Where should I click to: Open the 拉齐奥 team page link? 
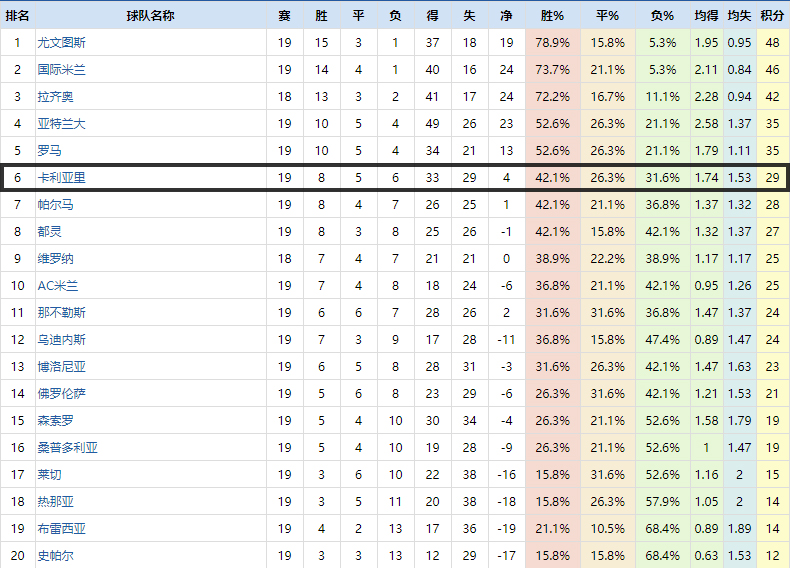pyautogui.click(x=55, y=97)
